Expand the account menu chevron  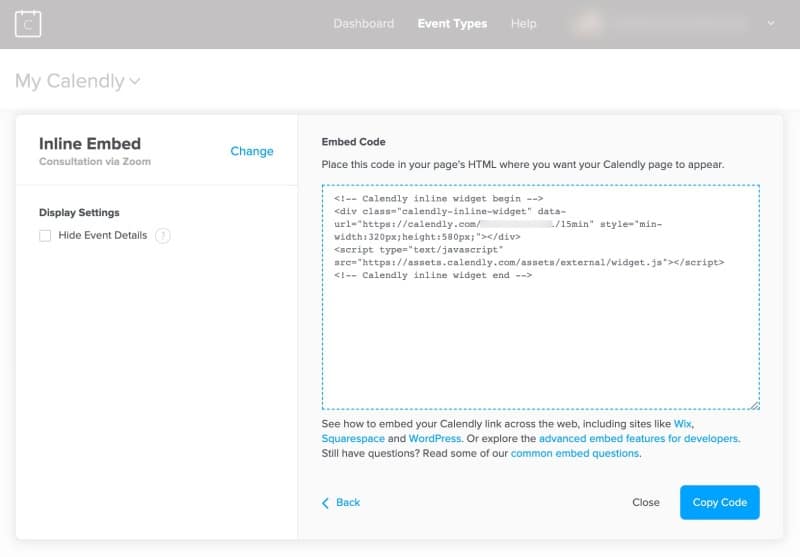pyautogui.click(x=770, y=24)
